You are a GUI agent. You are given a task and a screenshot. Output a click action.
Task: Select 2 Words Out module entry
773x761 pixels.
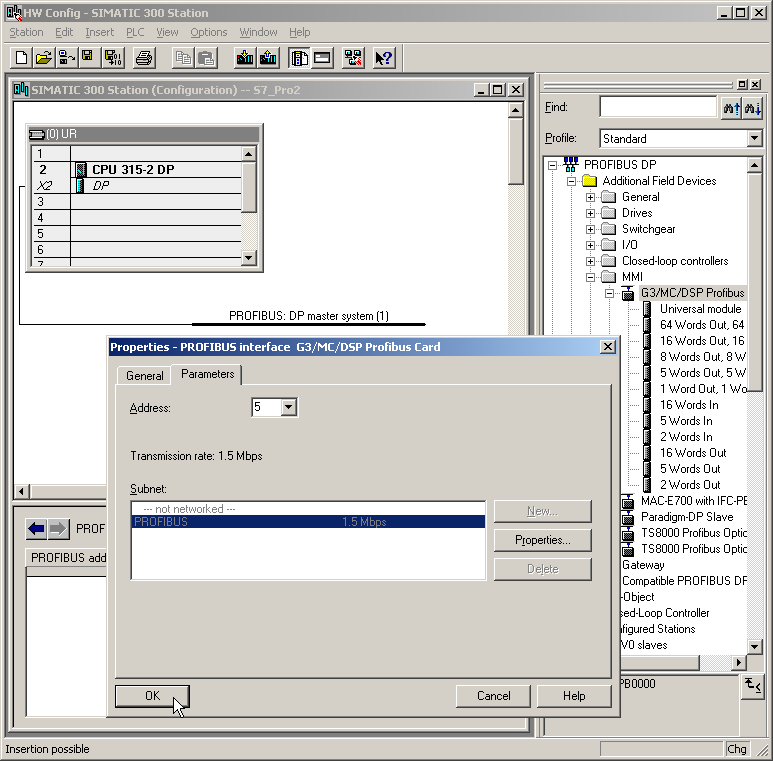pyautogui.click(x=690, y=485)
